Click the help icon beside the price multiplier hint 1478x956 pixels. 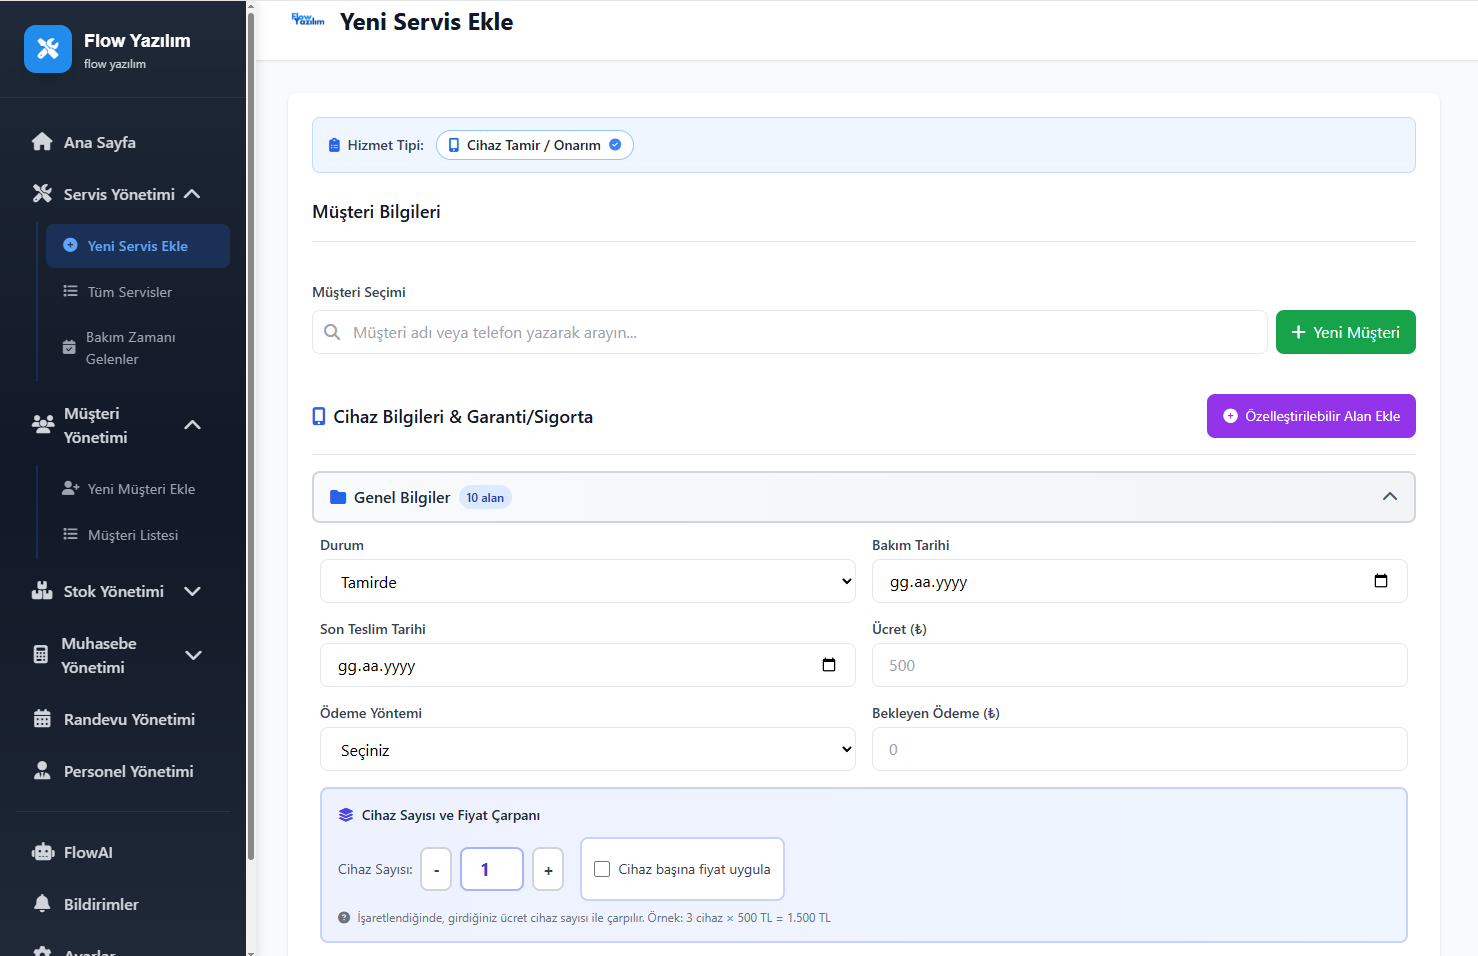[344, 918]
